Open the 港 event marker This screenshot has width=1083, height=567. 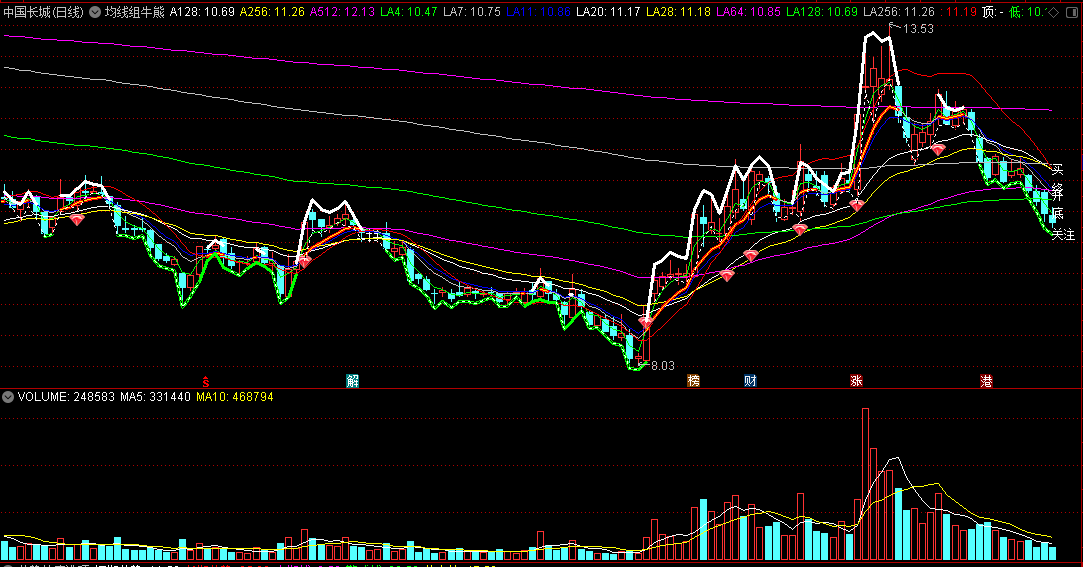986,381
